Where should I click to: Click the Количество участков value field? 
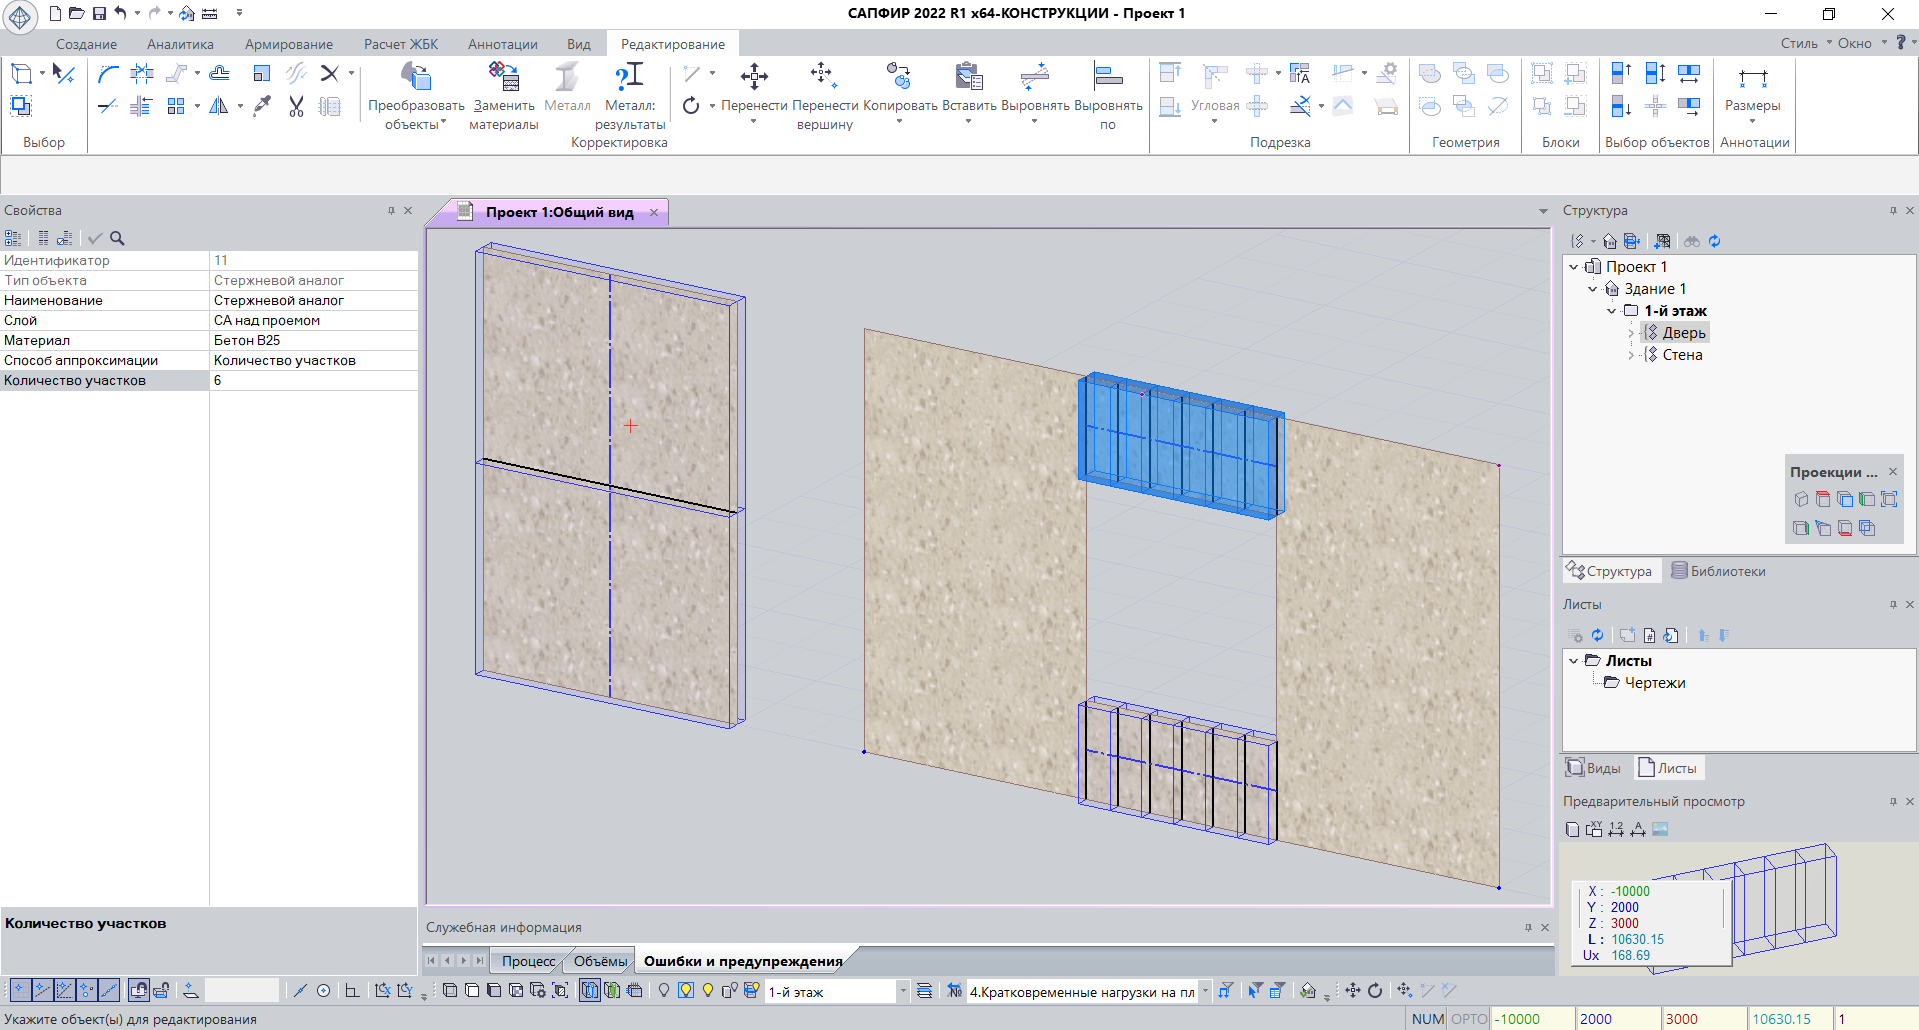coord(312,380)
